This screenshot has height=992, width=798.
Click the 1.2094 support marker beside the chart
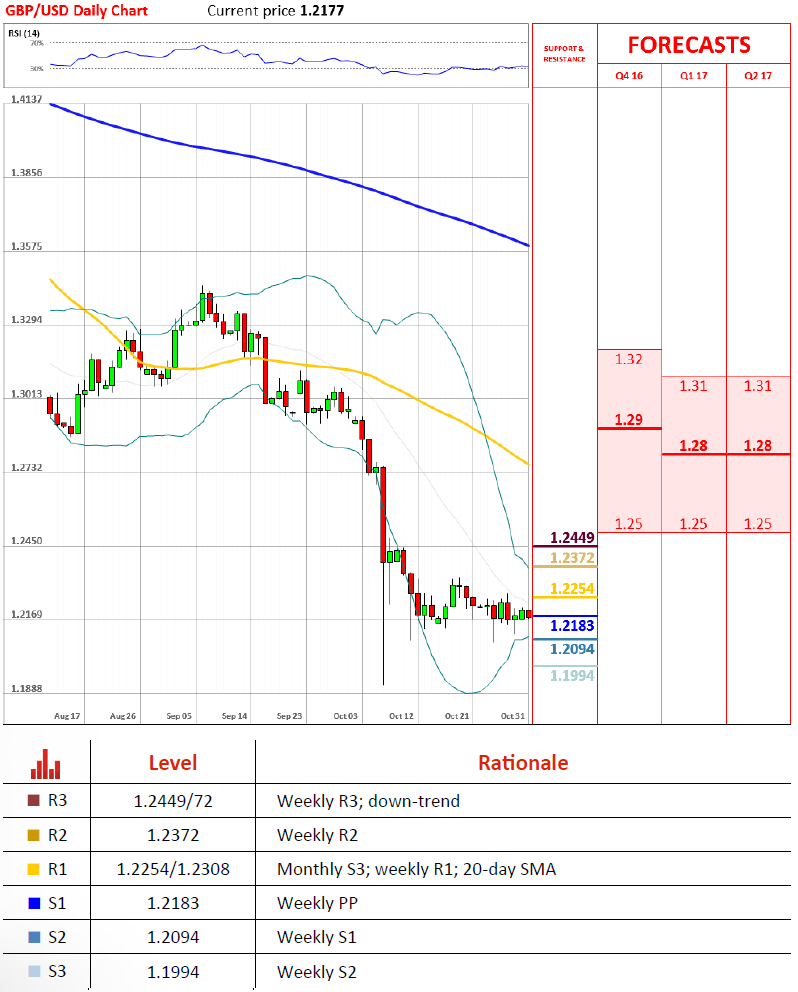[572, 649]
